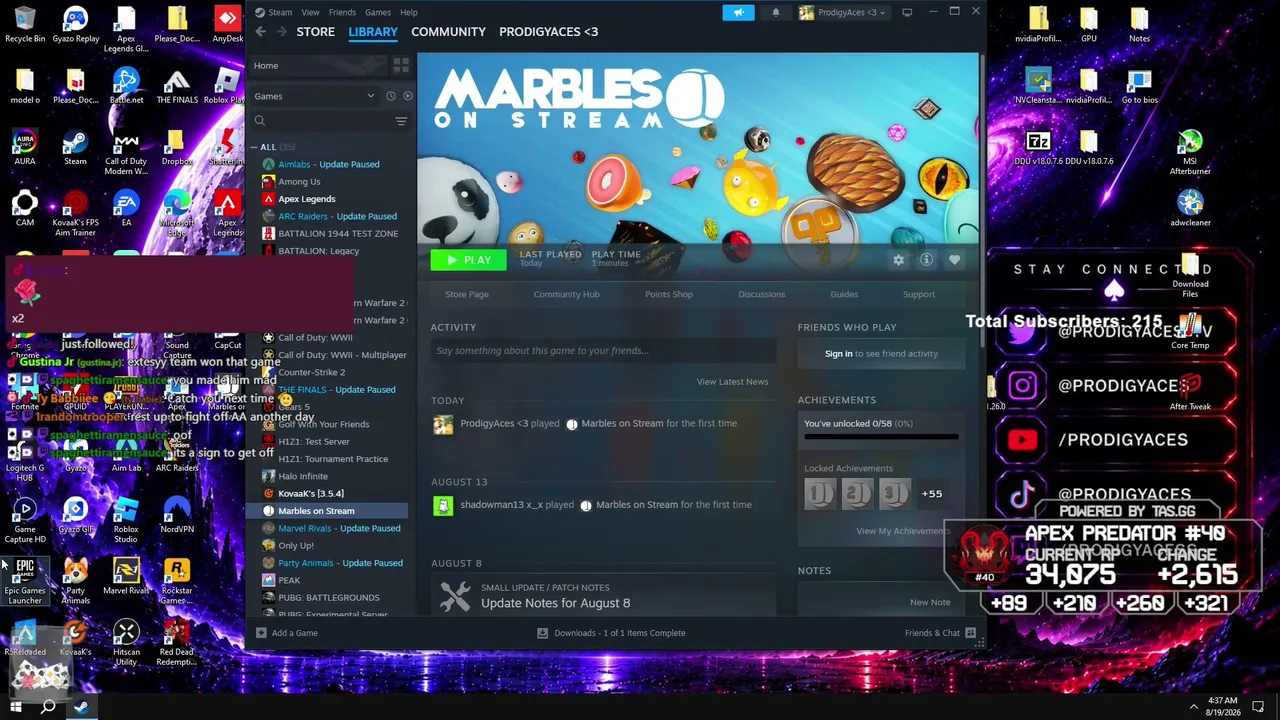Show Marbles on Stream game info
This screenshot has width=1280, height=720.
926,260
